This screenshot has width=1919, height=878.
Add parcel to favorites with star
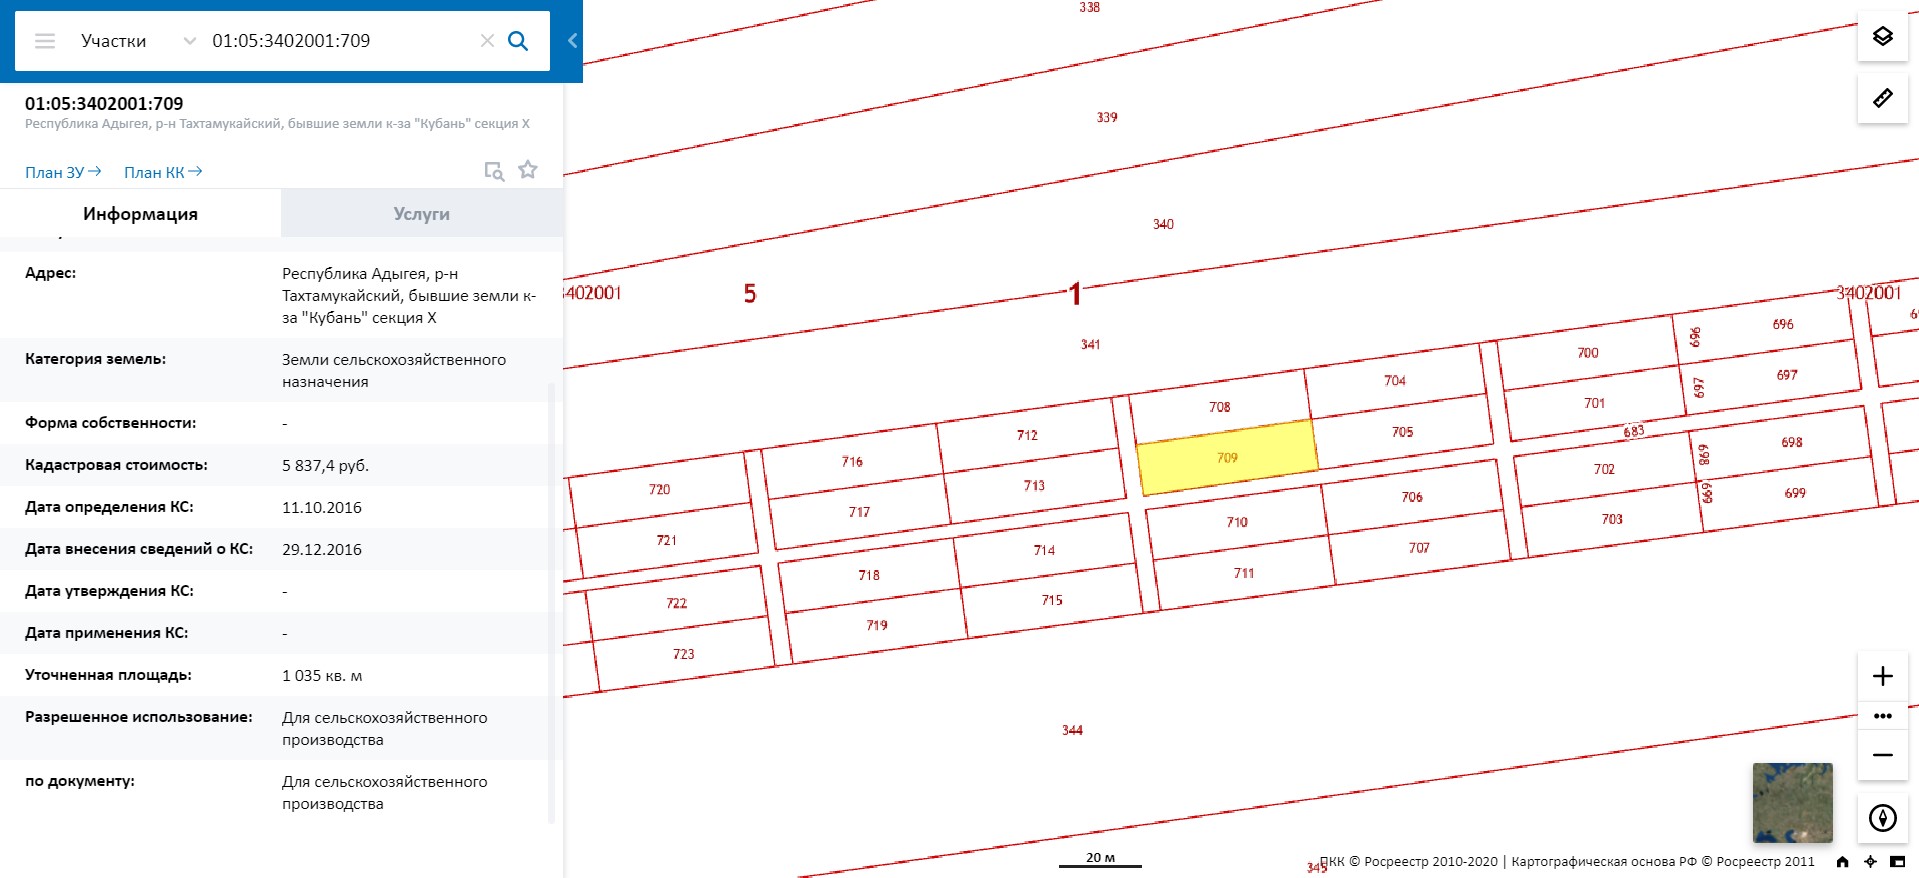click(x=528, y=170)
